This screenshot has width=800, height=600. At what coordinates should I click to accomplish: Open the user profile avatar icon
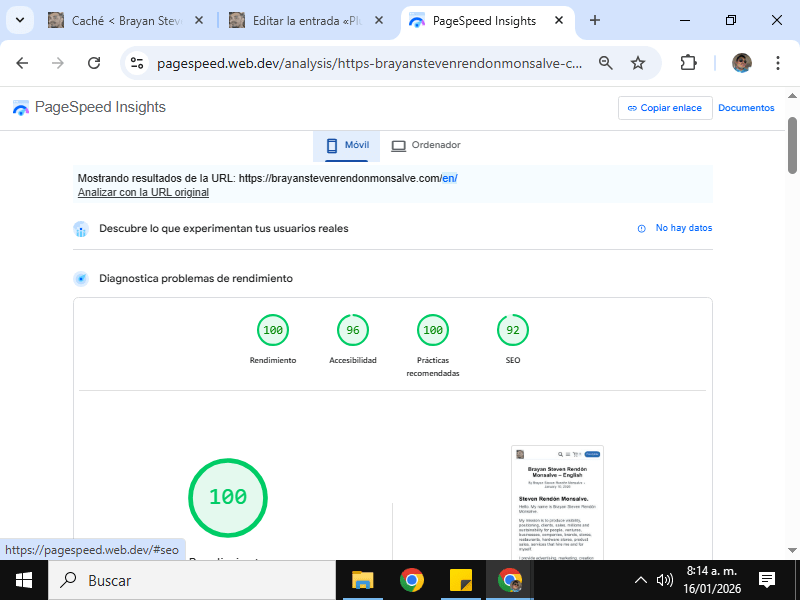pos(741,63)
